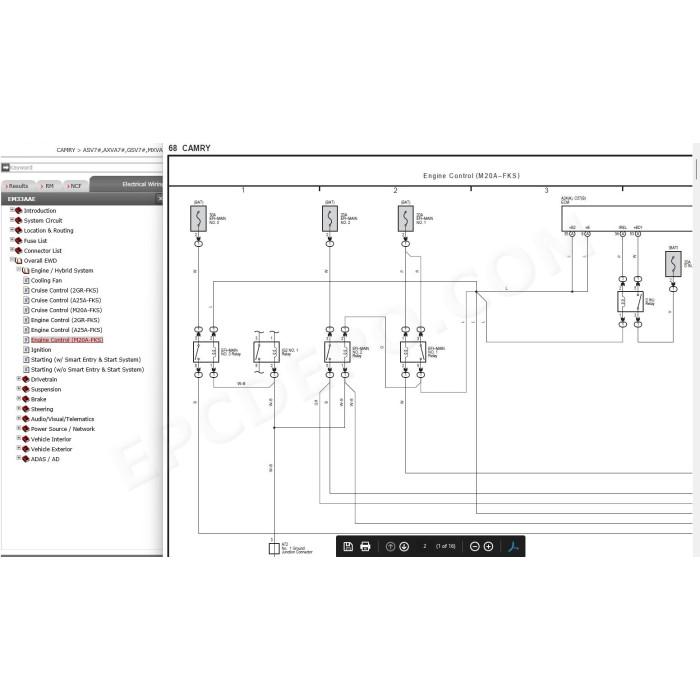The height and width of the screenshot is (700, 700).
Task: Go to previous page with up arrow
Action: 390,546
